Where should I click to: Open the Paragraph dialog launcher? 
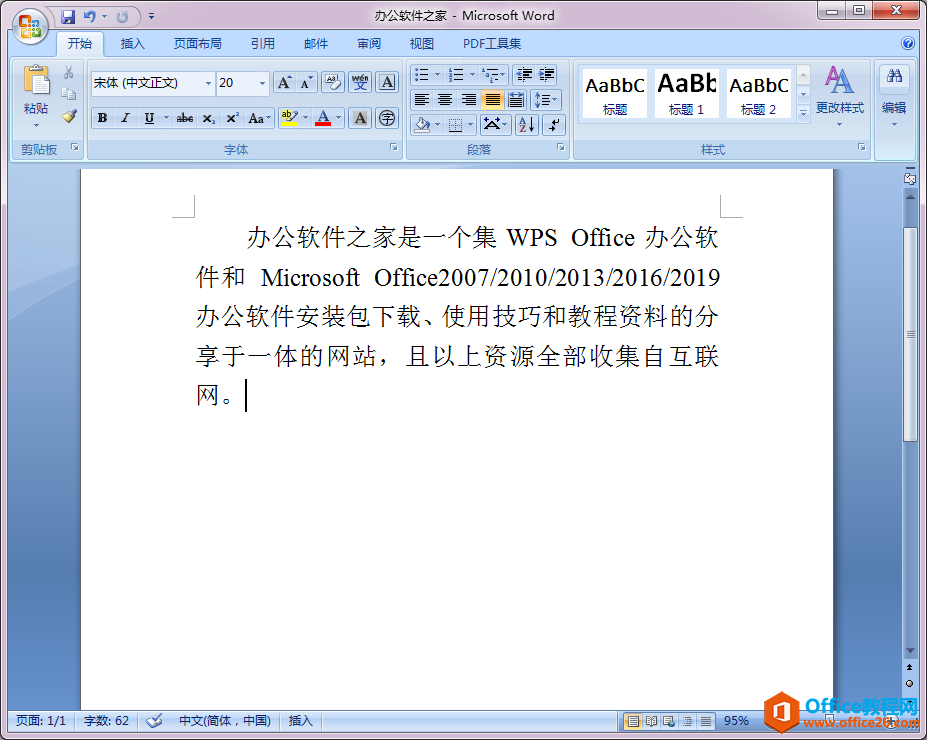(560, 147)
